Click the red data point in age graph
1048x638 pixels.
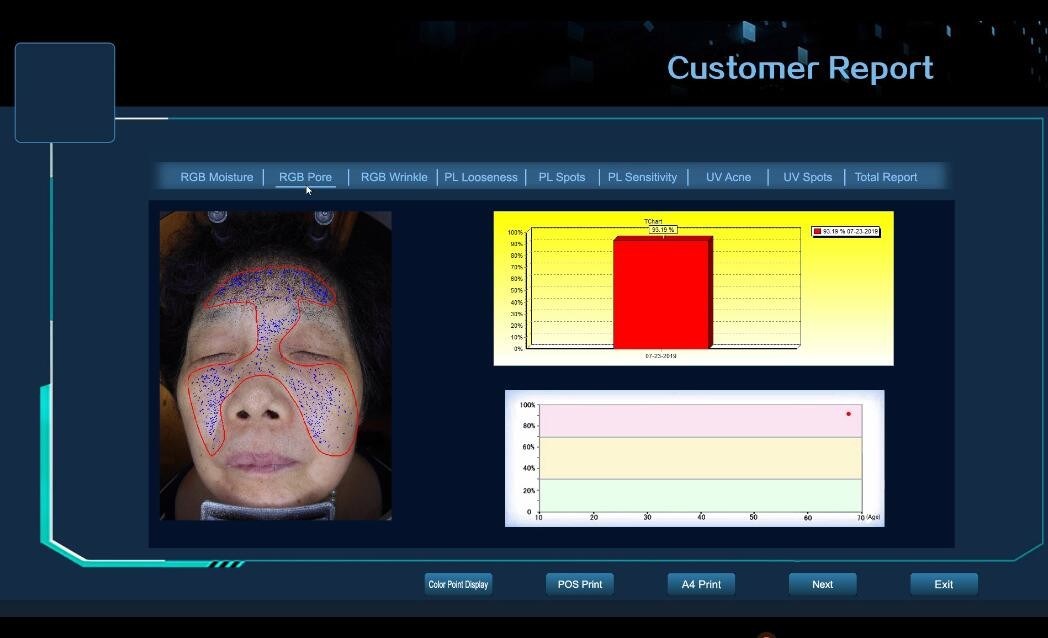(x=848, y=414)
